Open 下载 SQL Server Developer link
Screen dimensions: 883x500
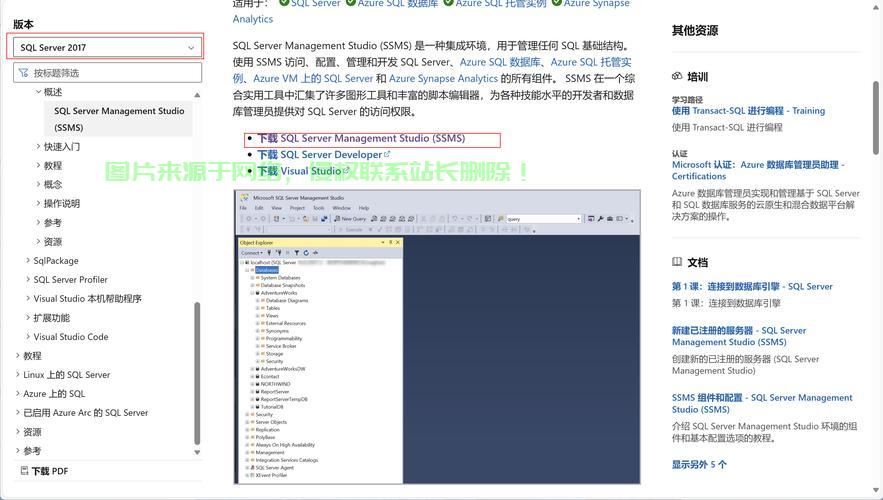[x=324, y=154]
